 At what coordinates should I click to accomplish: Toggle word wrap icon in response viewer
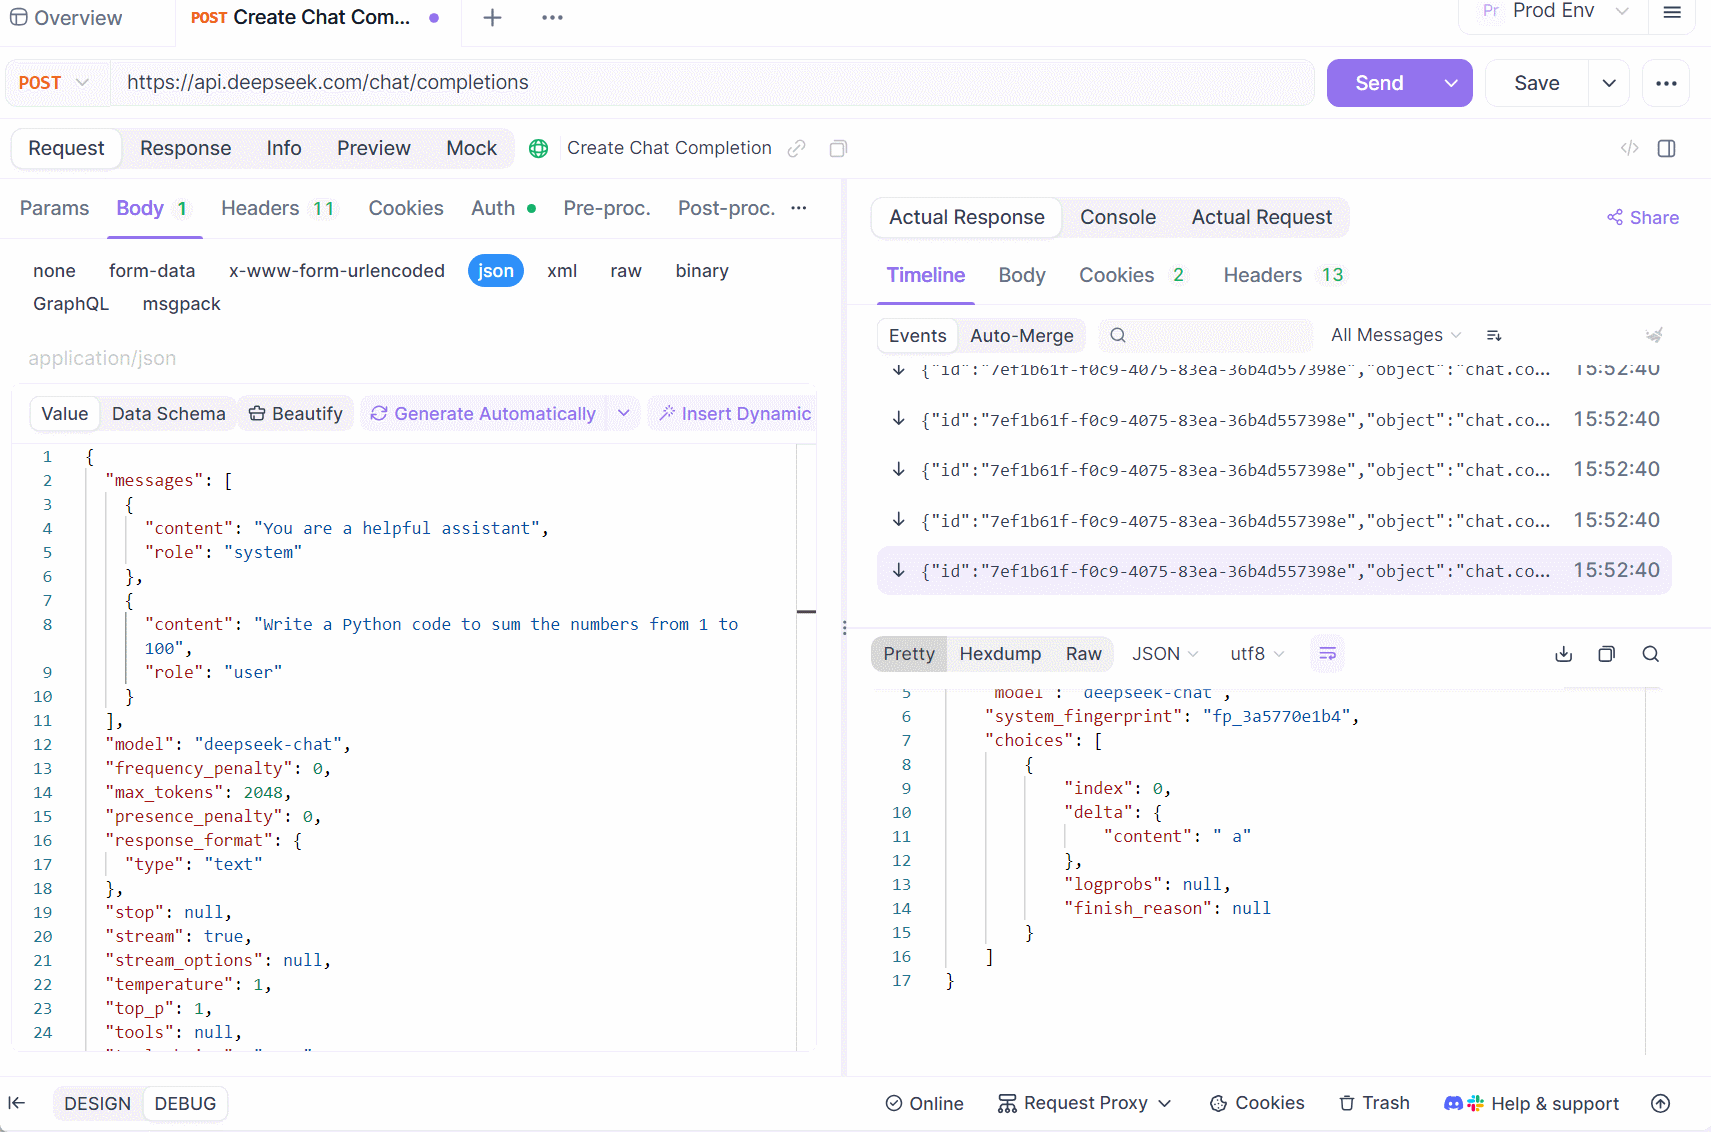tap(1328, 654)
